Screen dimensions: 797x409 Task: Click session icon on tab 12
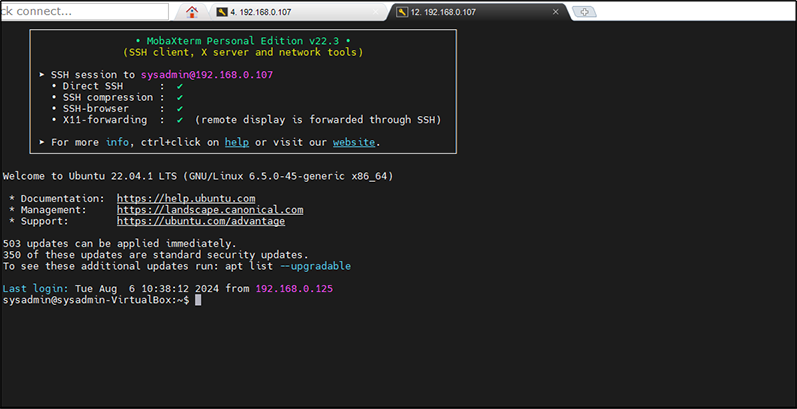pos(401,12)
